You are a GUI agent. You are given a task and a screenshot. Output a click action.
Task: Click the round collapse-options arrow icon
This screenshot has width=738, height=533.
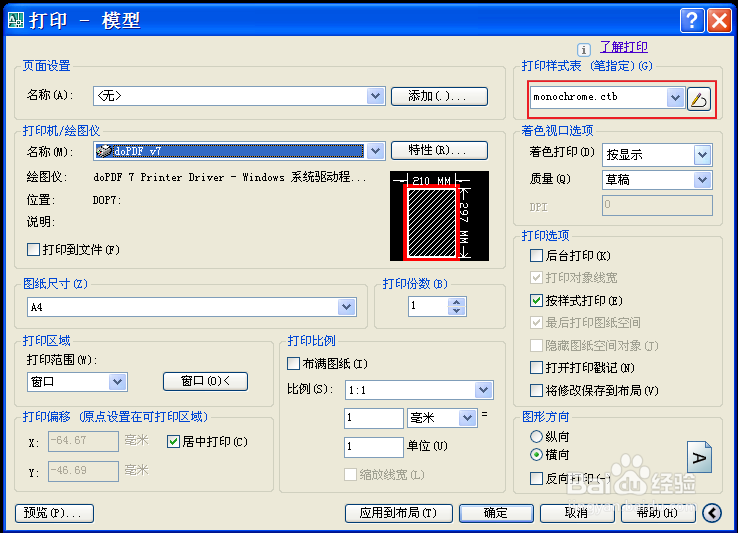click(x=712, y=513)
